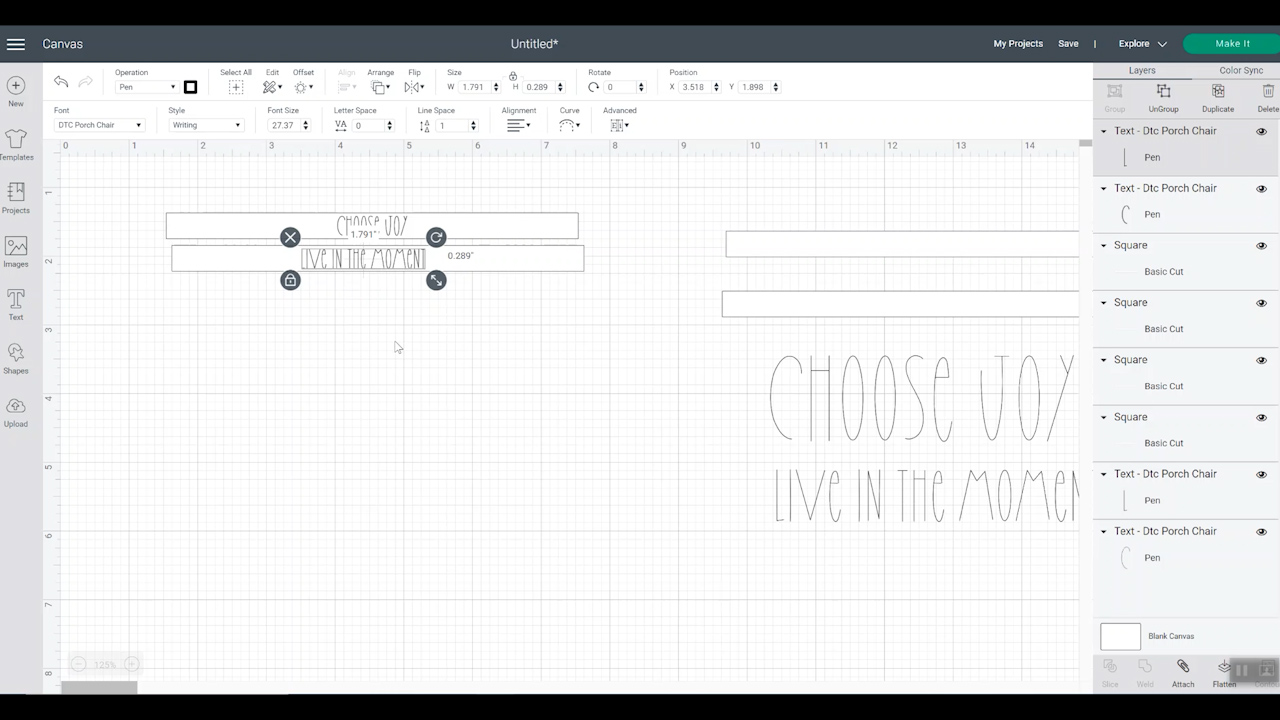
Task: Click the Rotate icon in toolbar
Action: [x=594, y=87]
